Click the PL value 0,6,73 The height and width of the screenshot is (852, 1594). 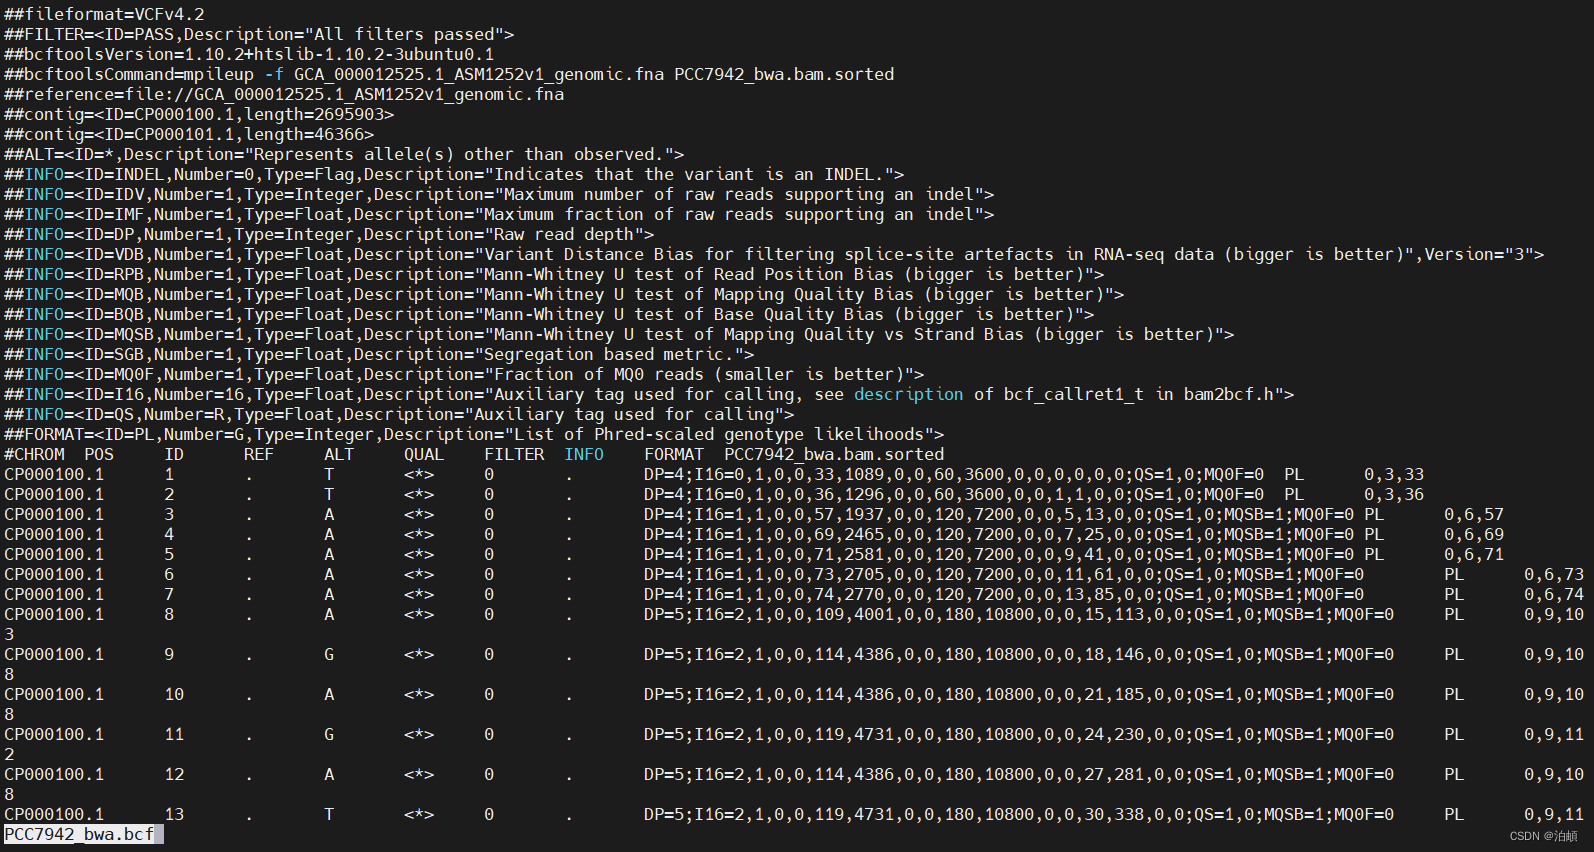[1554, 574]
